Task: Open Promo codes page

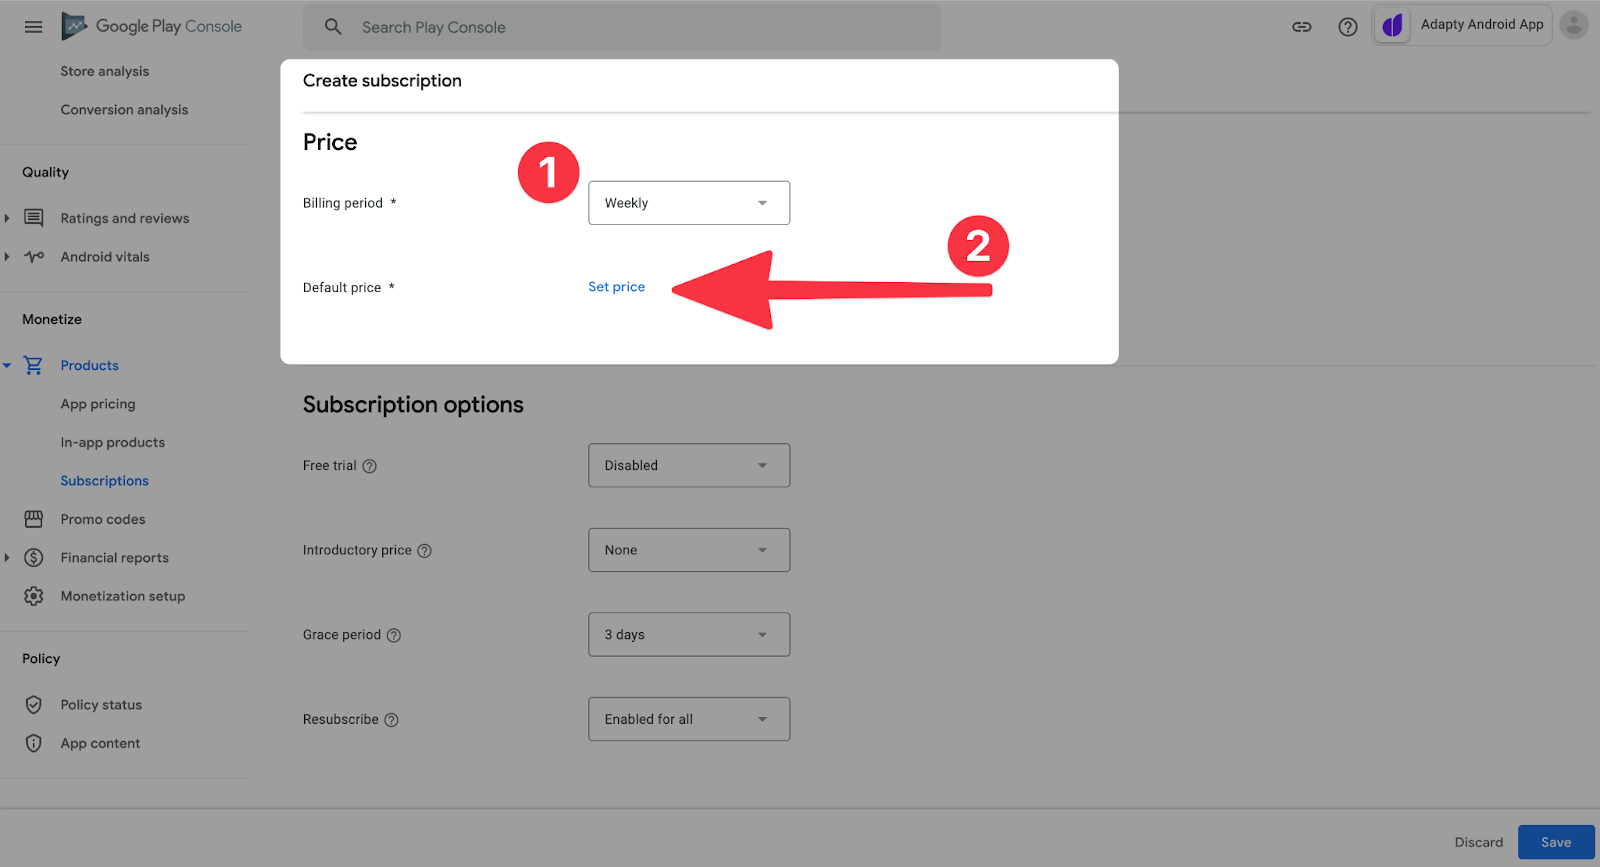Action: tap(103, 519)
